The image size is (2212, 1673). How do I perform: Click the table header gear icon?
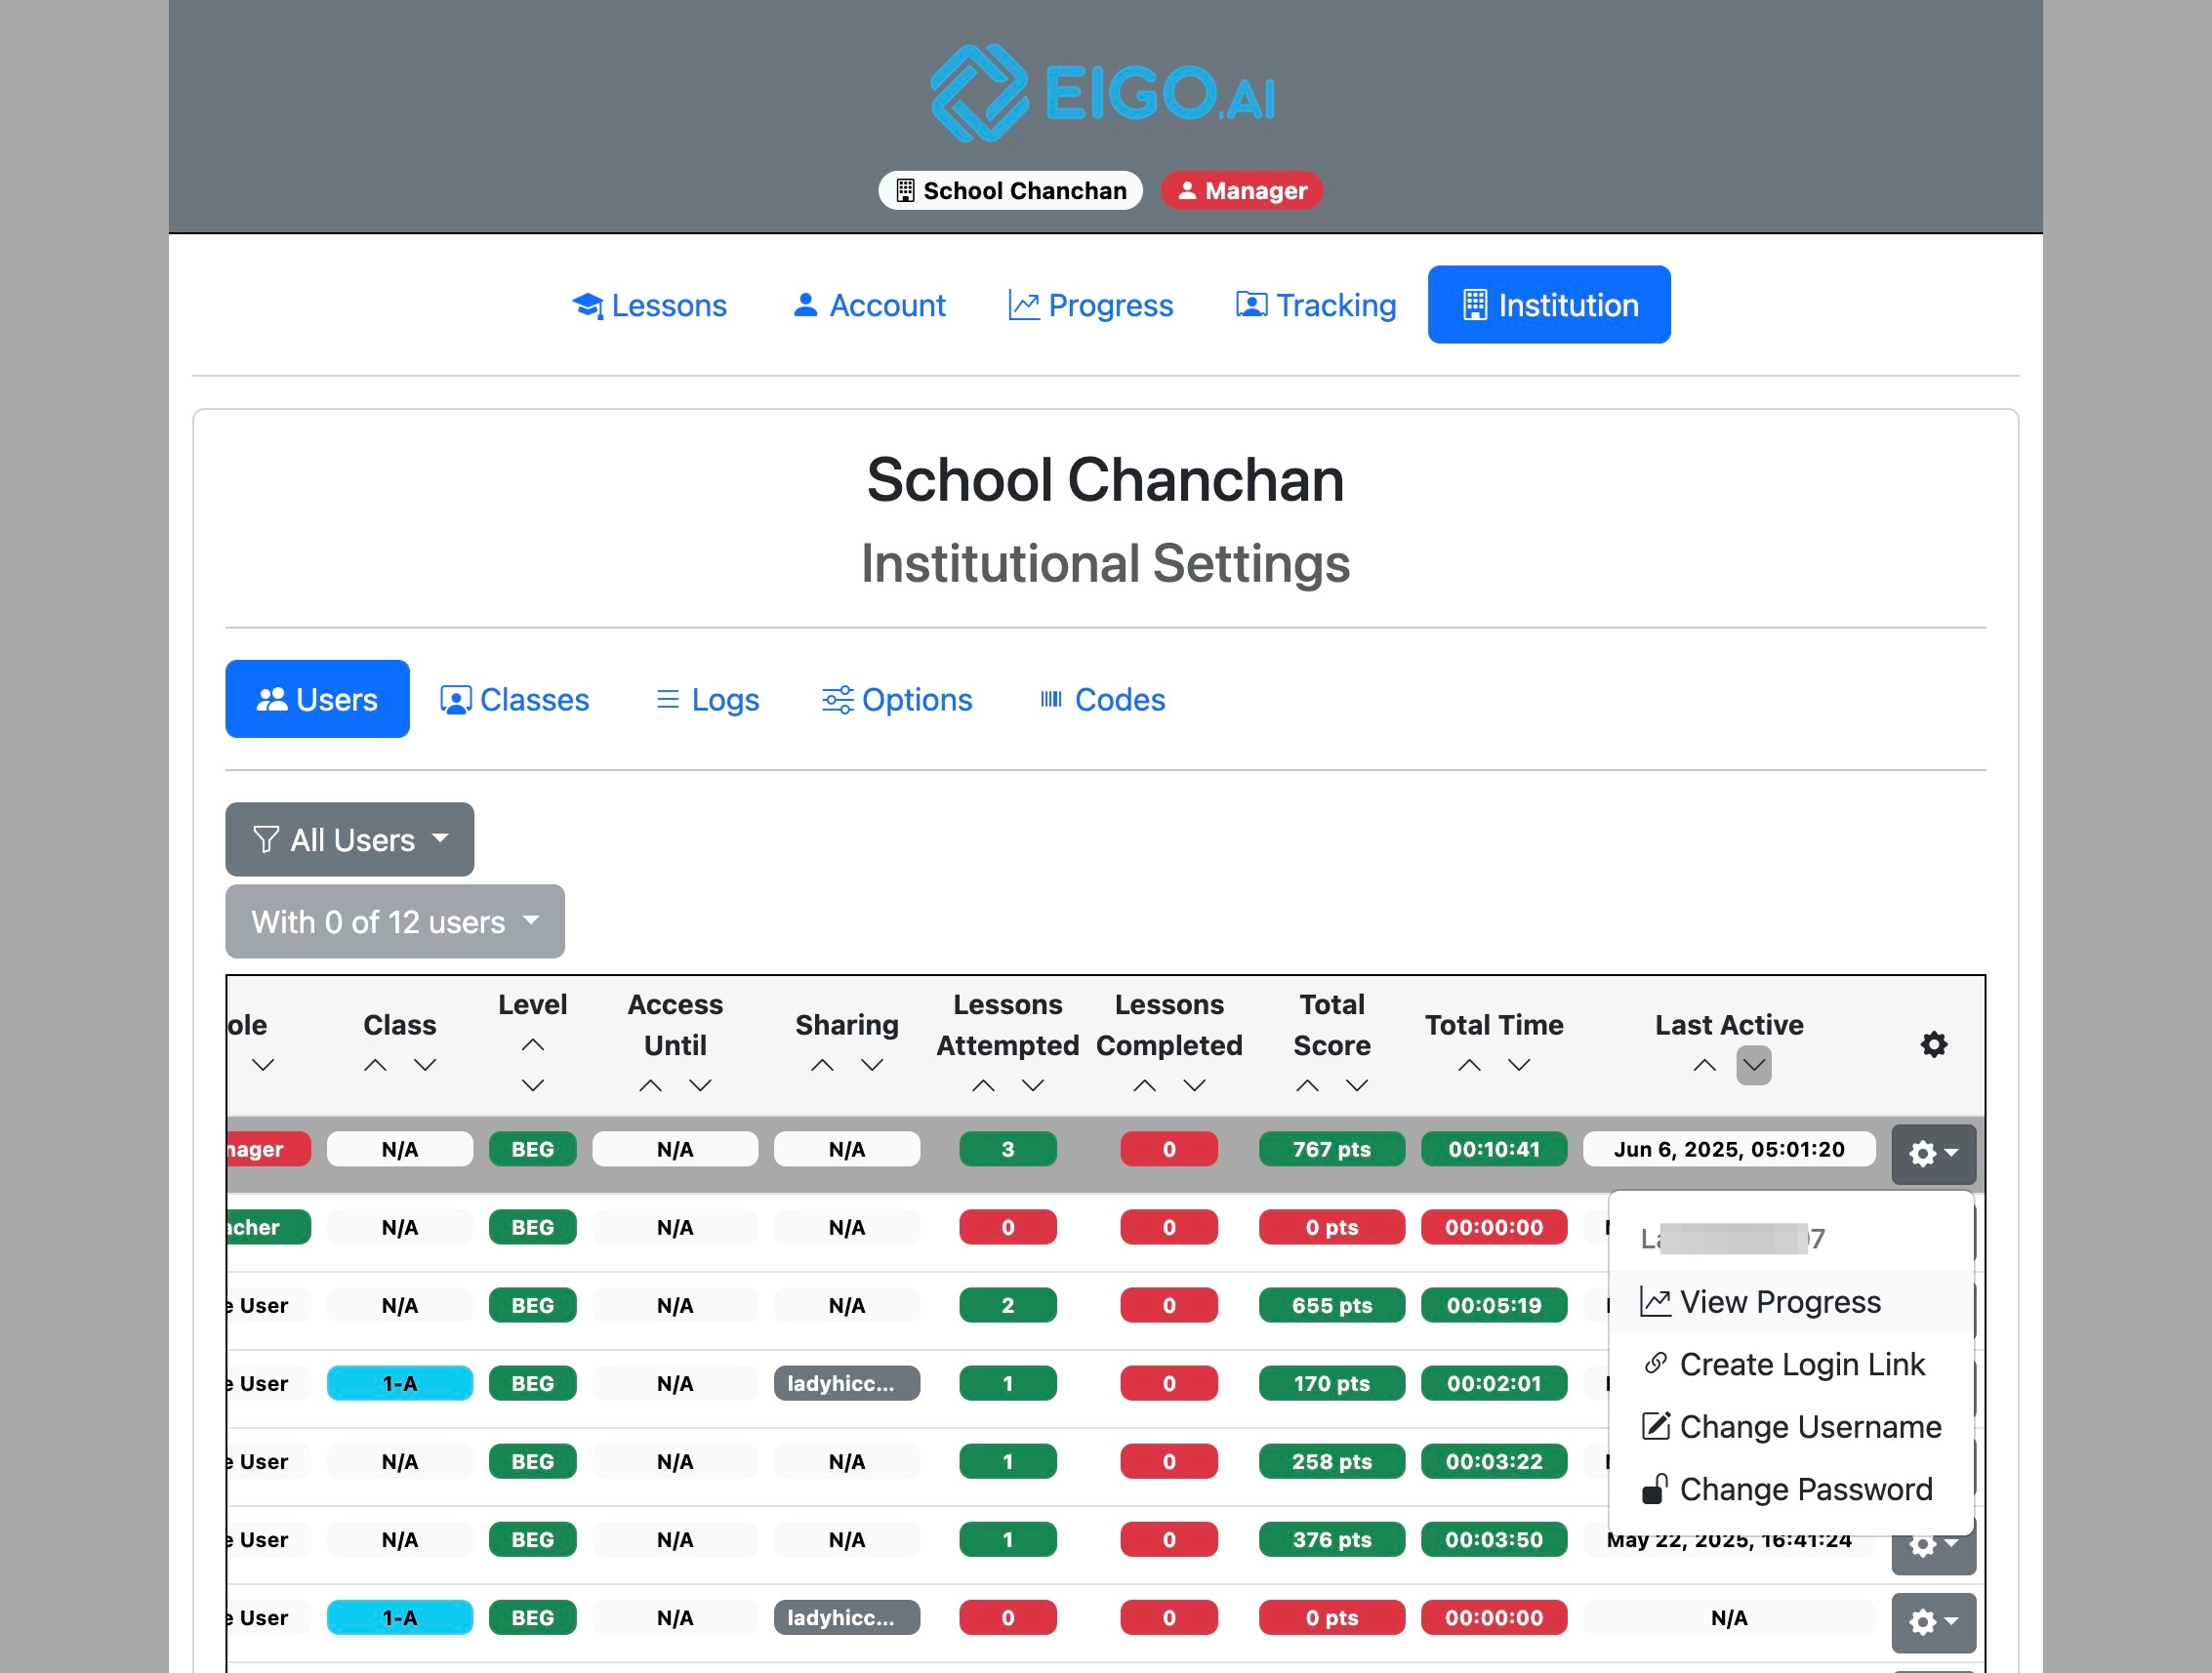[x=1934, y=1045]
